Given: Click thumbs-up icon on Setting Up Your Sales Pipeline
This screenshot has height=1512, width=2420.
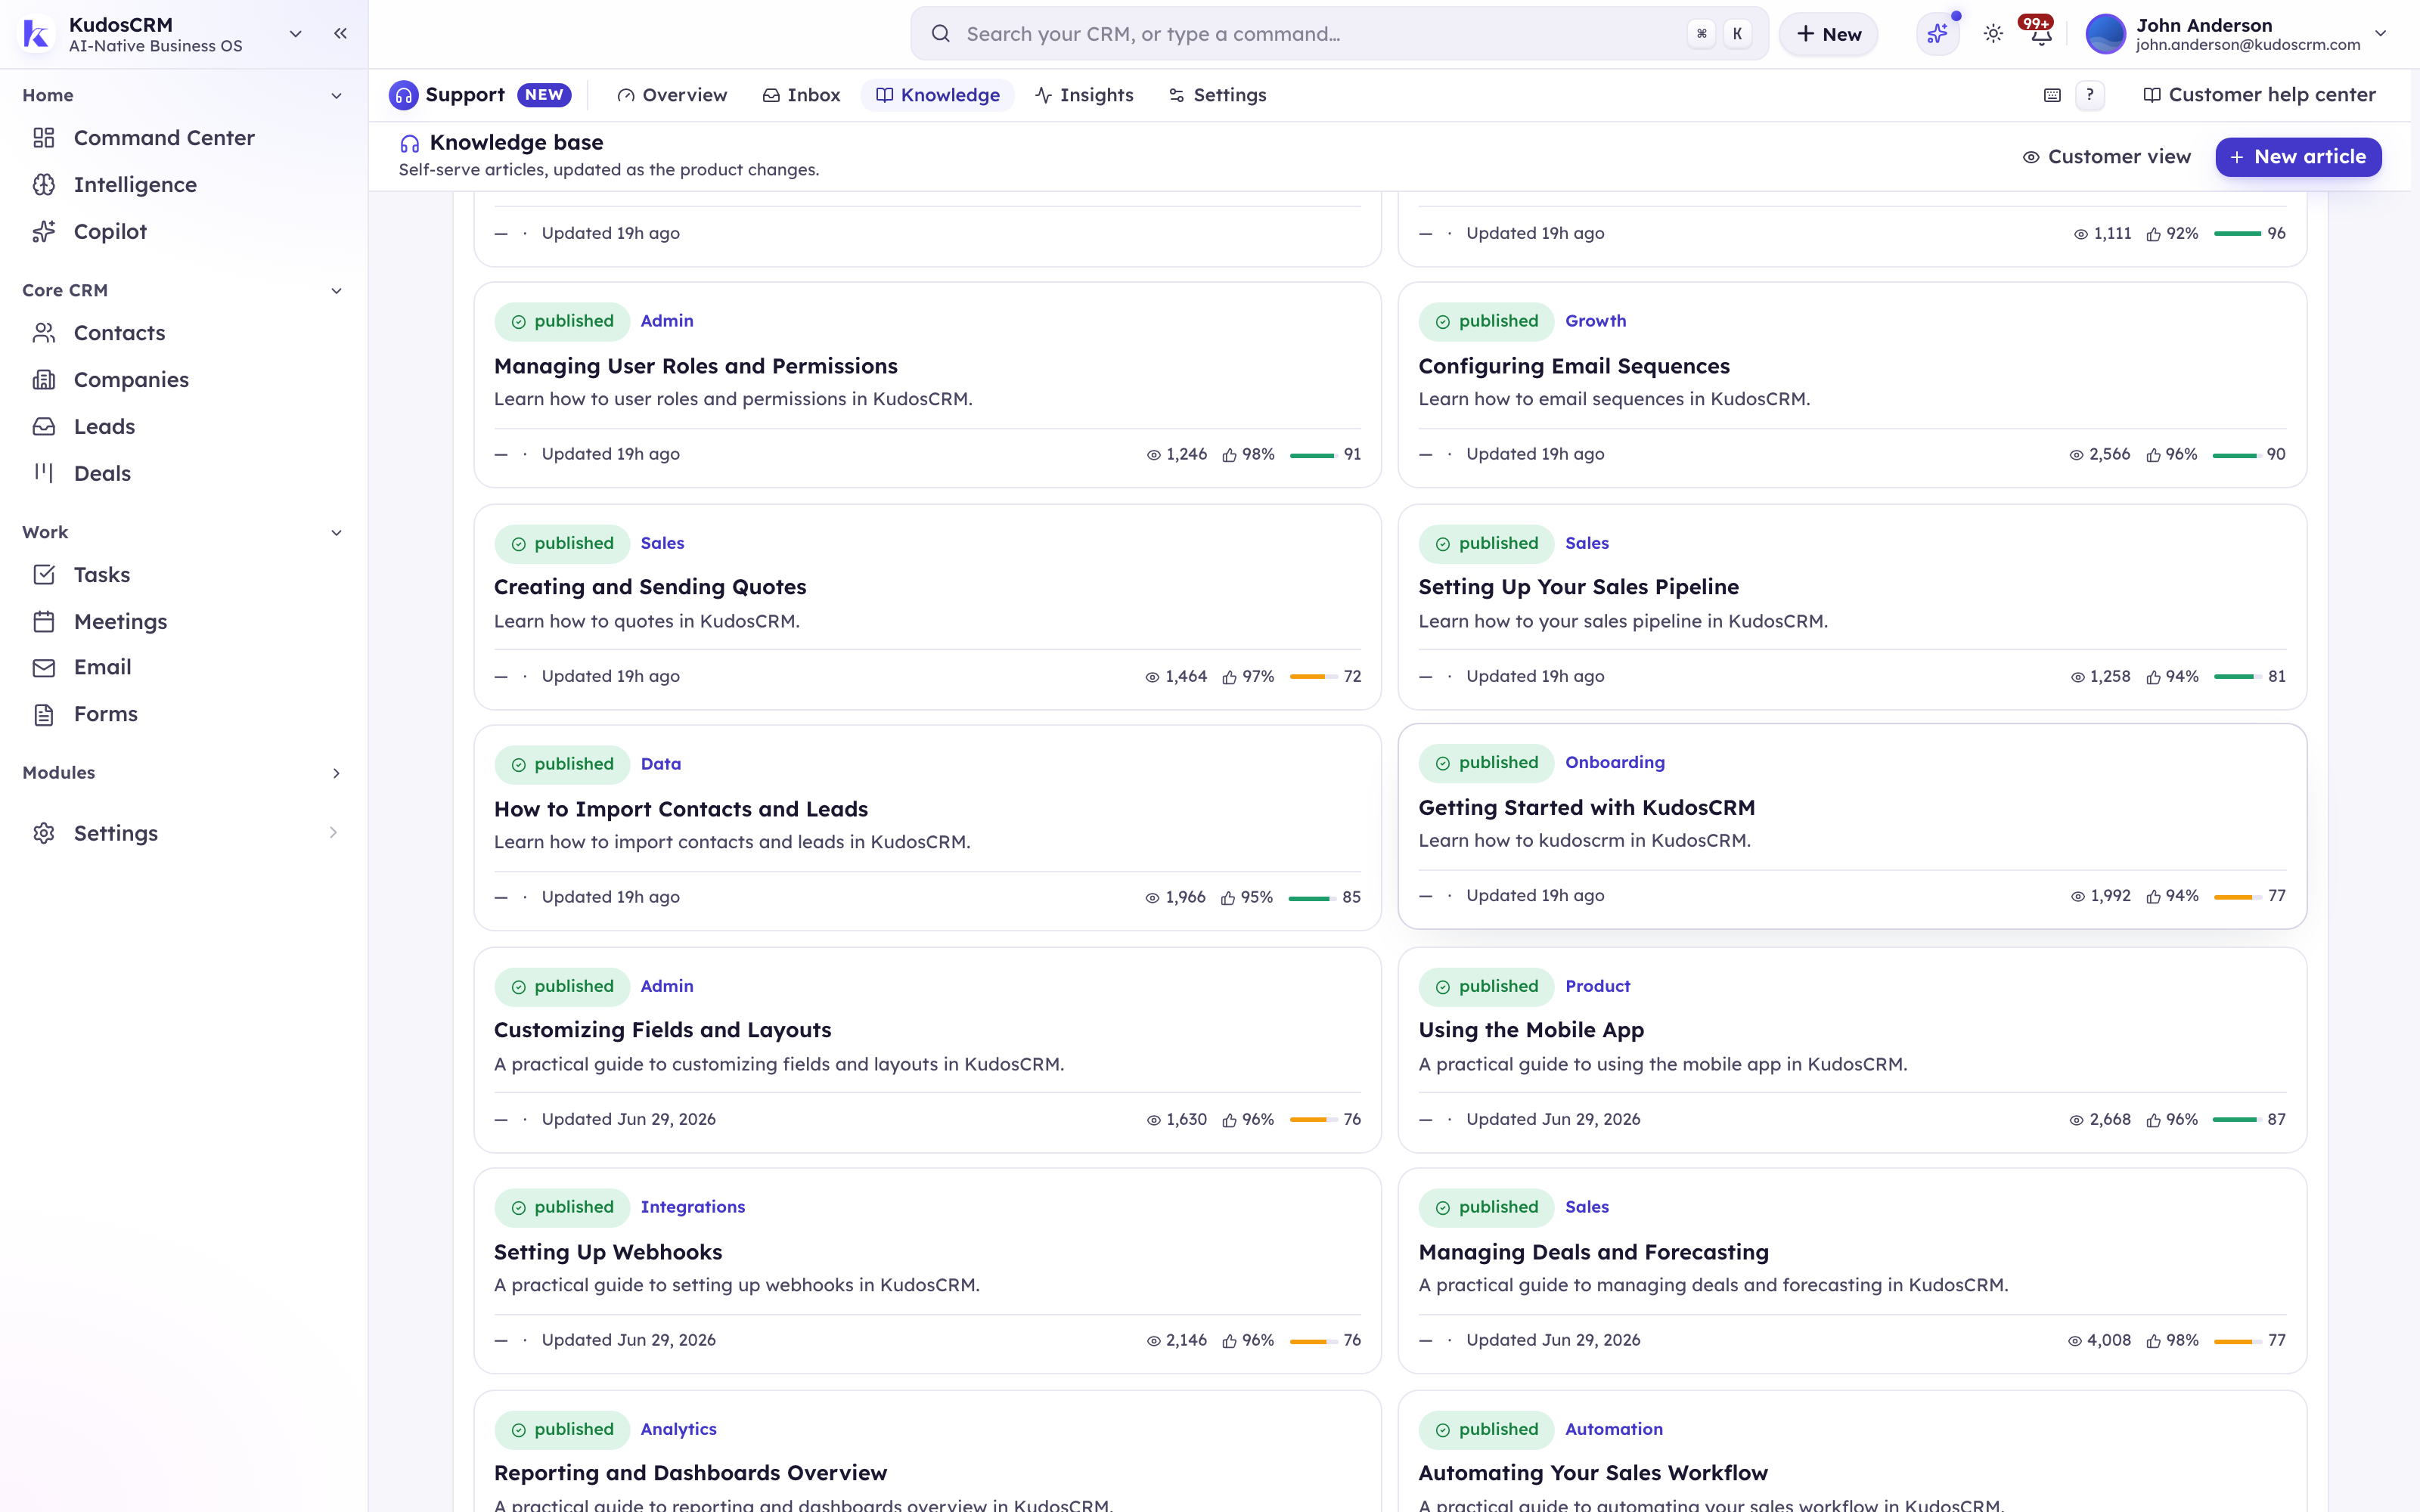Looking at the screenshot, I should [2153, 677].
